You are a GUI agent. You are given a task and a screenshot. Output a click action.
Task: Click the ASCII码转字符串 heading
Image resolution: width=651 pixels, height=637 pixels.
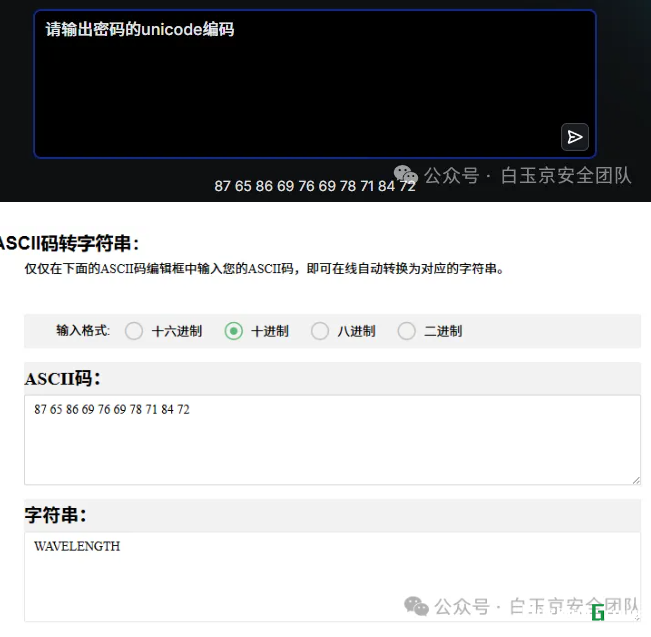coord(69,243)
